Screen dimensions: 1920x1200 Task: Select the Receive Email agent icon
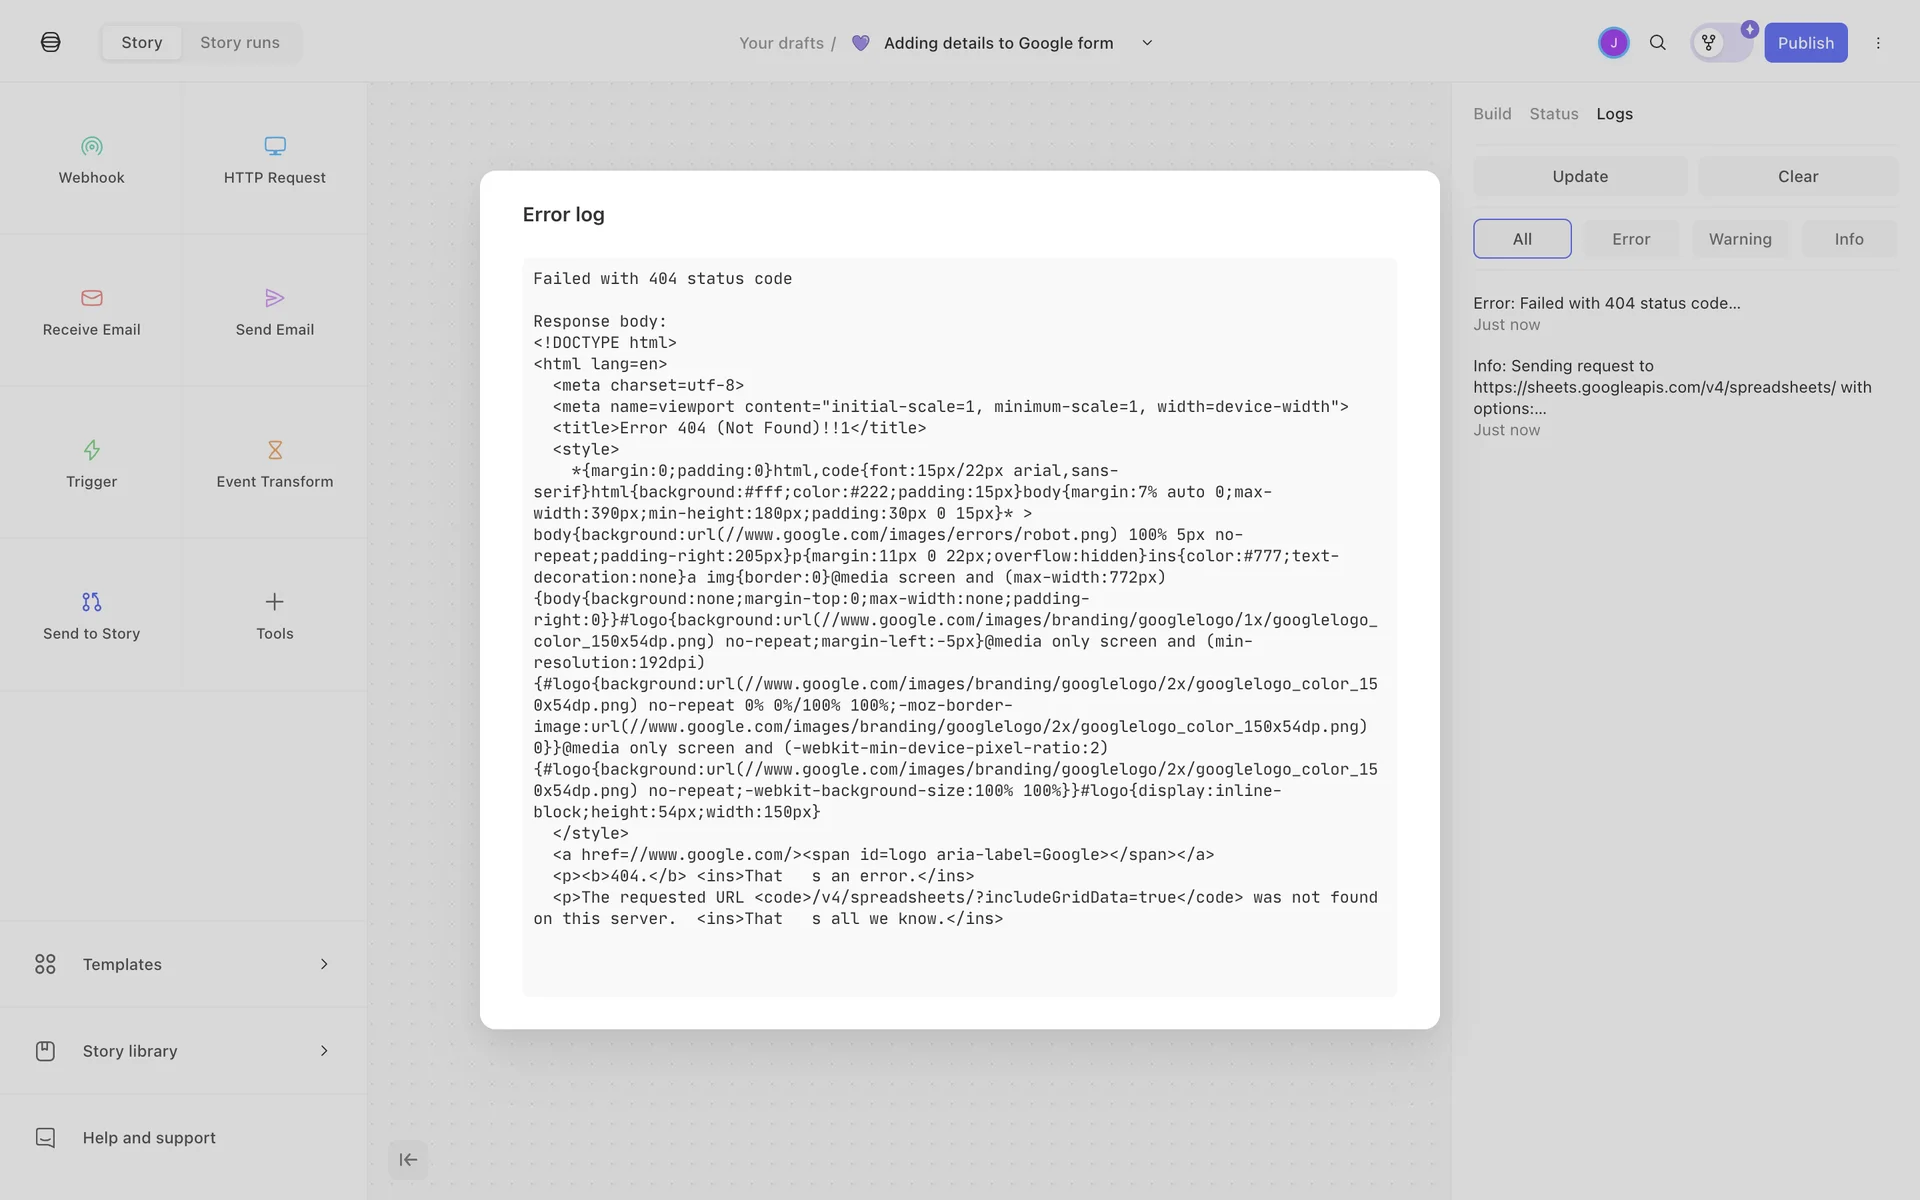(x=91, y=298)
